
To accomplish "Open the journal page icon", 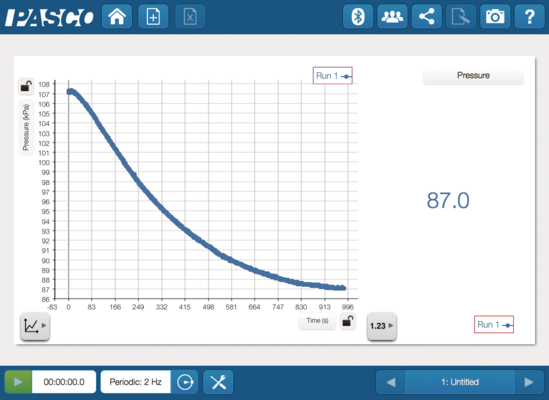I will (461, 16).
